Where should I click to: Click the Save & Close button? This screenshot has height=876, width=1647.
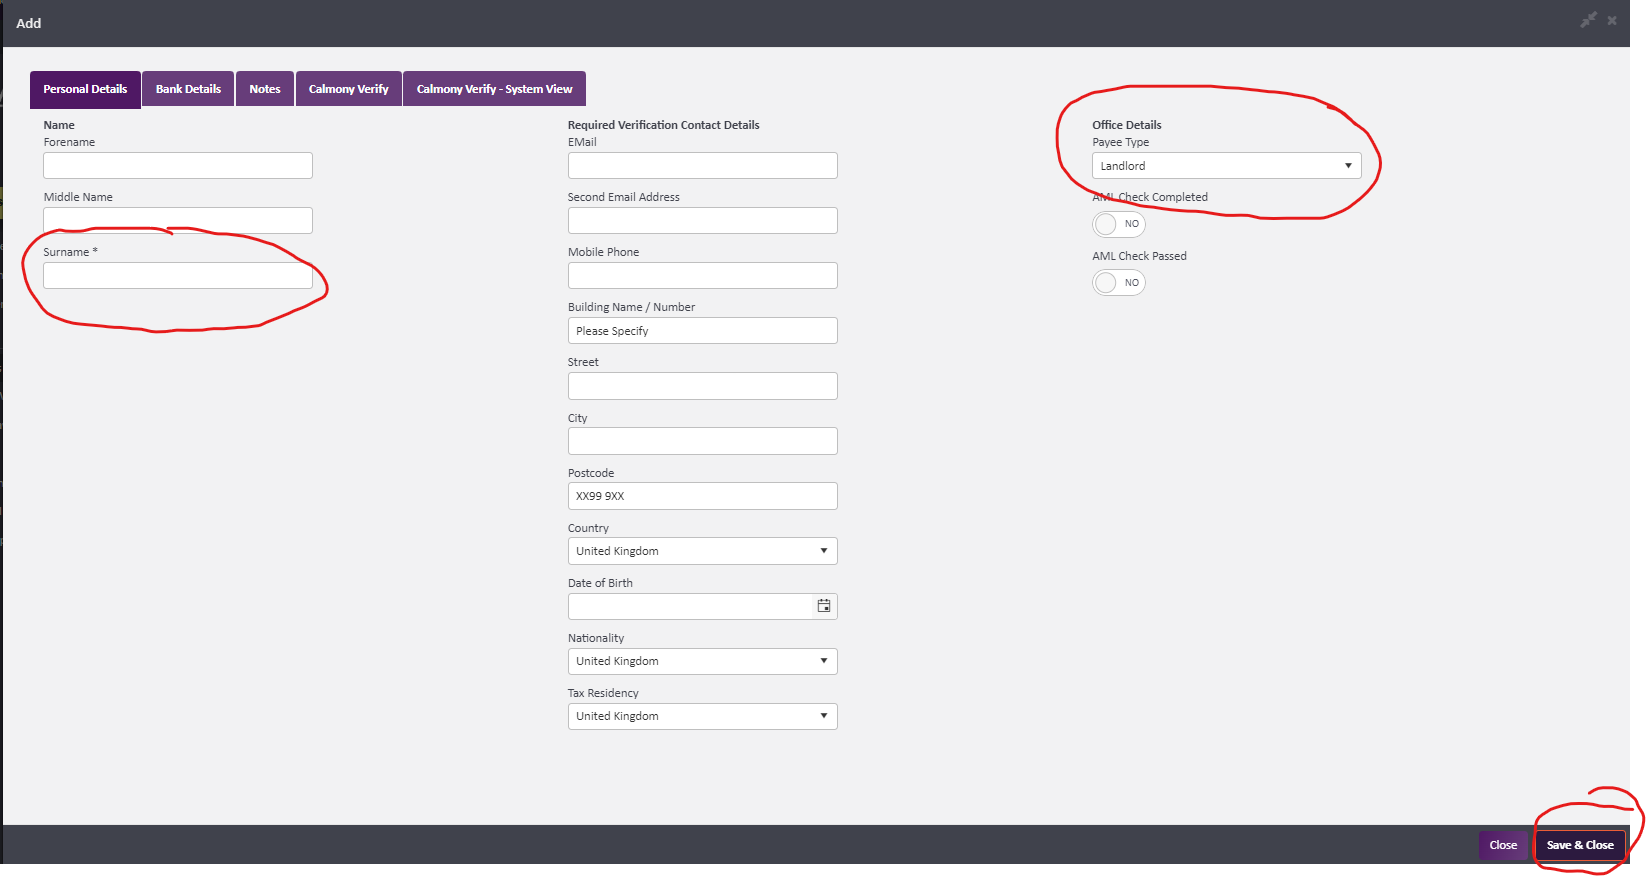click(x=1580, y=845)
